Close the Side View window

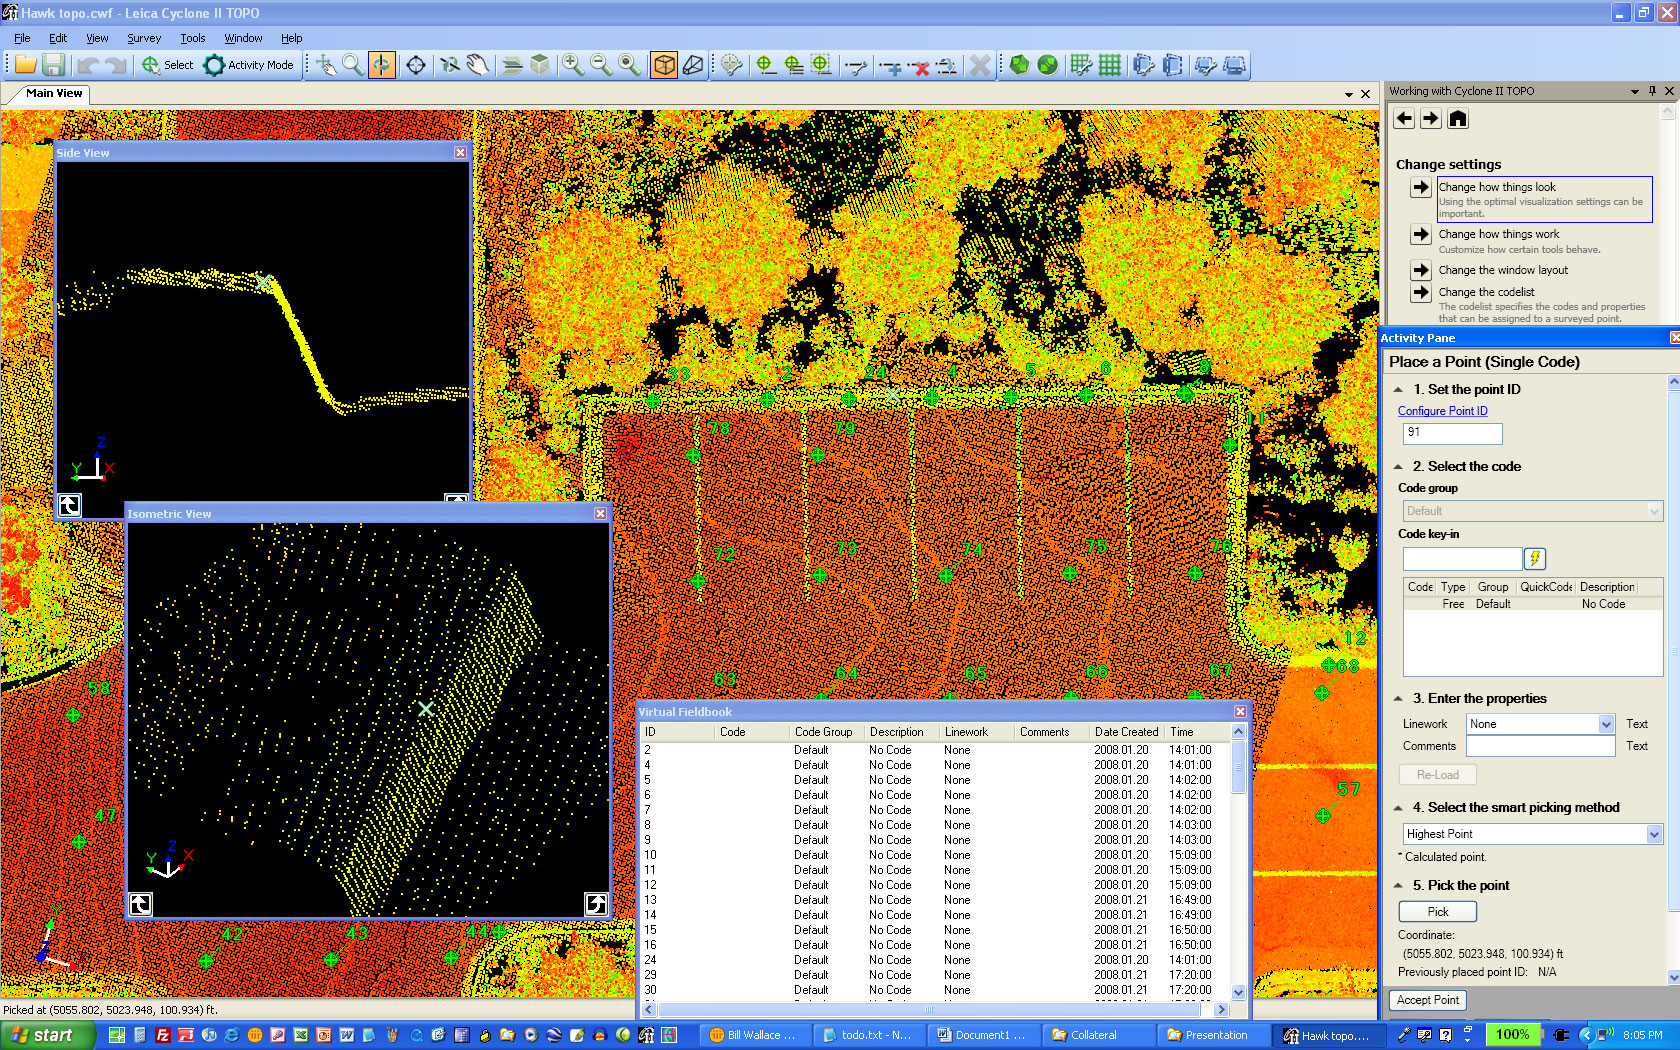pos(460,153)
